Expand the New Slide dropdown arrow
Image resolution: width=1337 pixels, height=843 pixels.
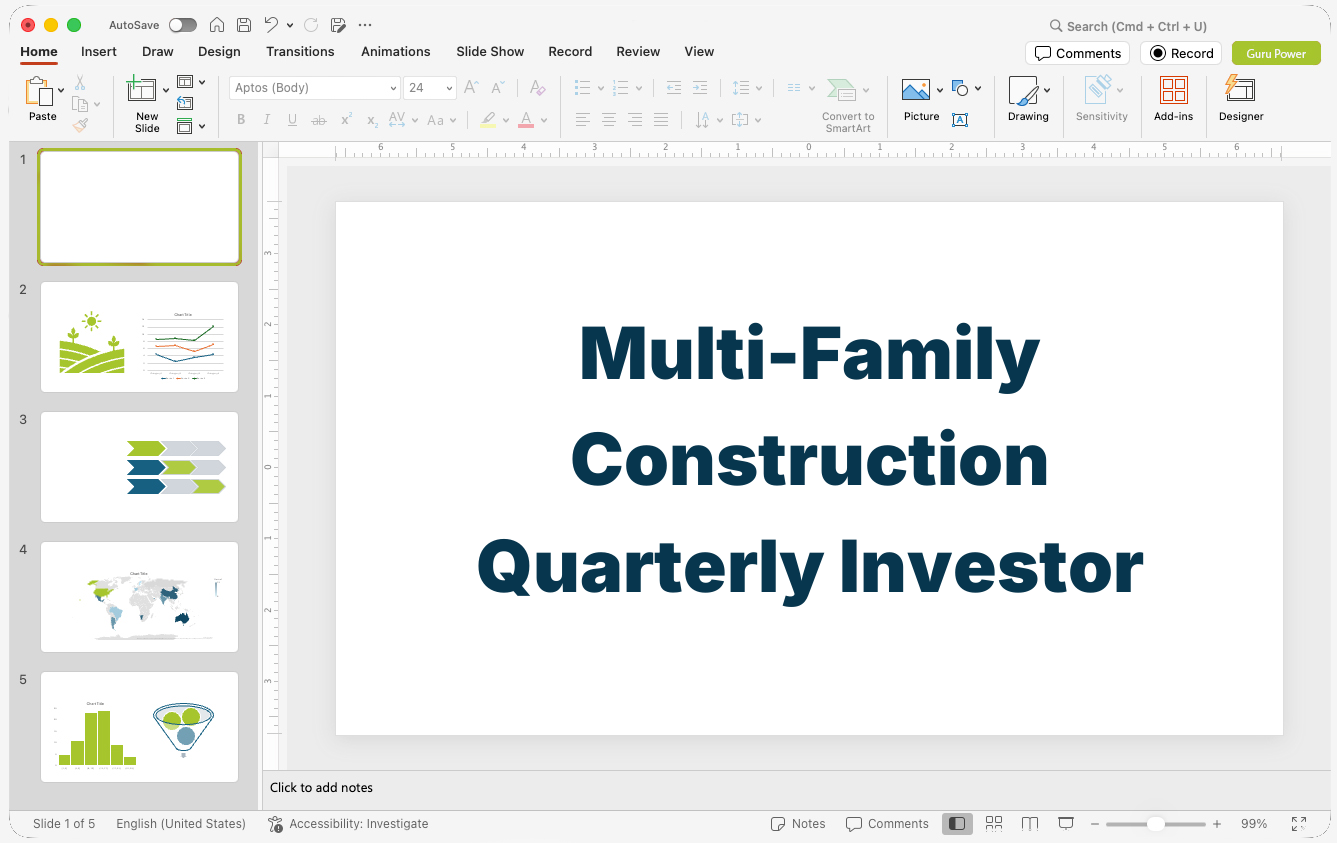click(166, 90)
